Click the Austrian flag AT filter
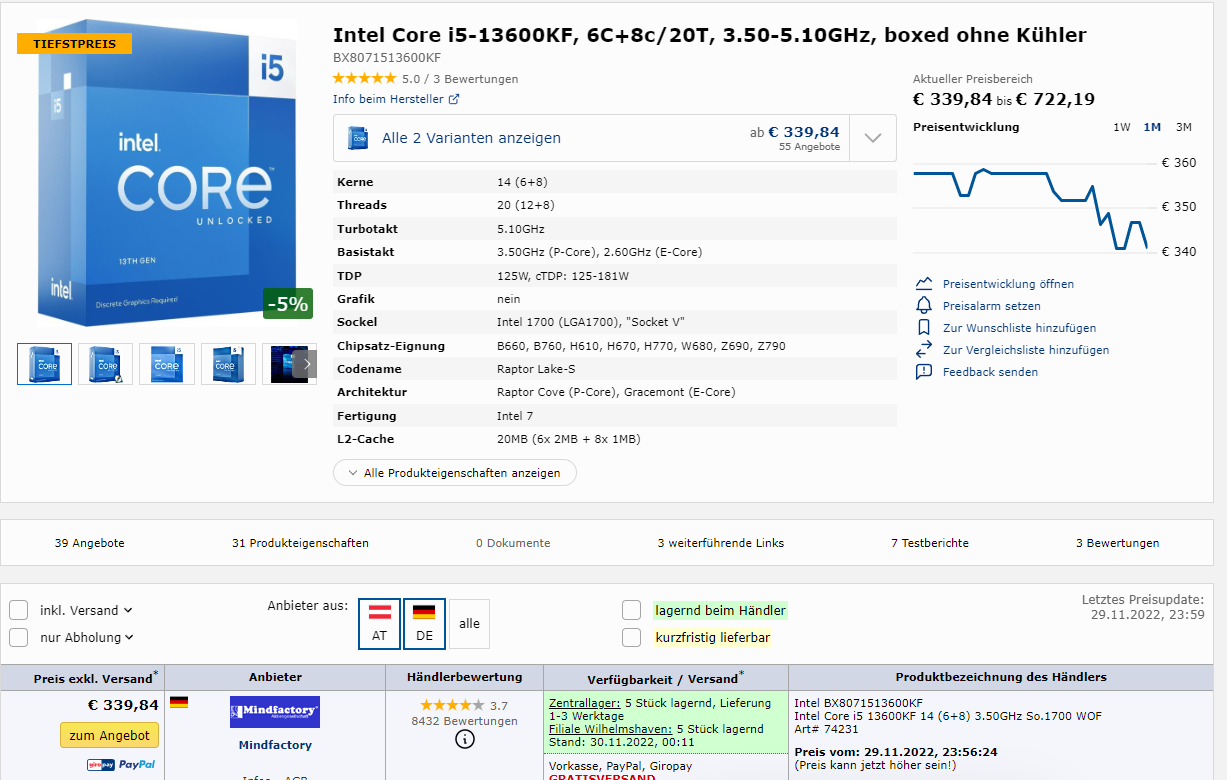The image size is (1227, 780). point(380,624)
